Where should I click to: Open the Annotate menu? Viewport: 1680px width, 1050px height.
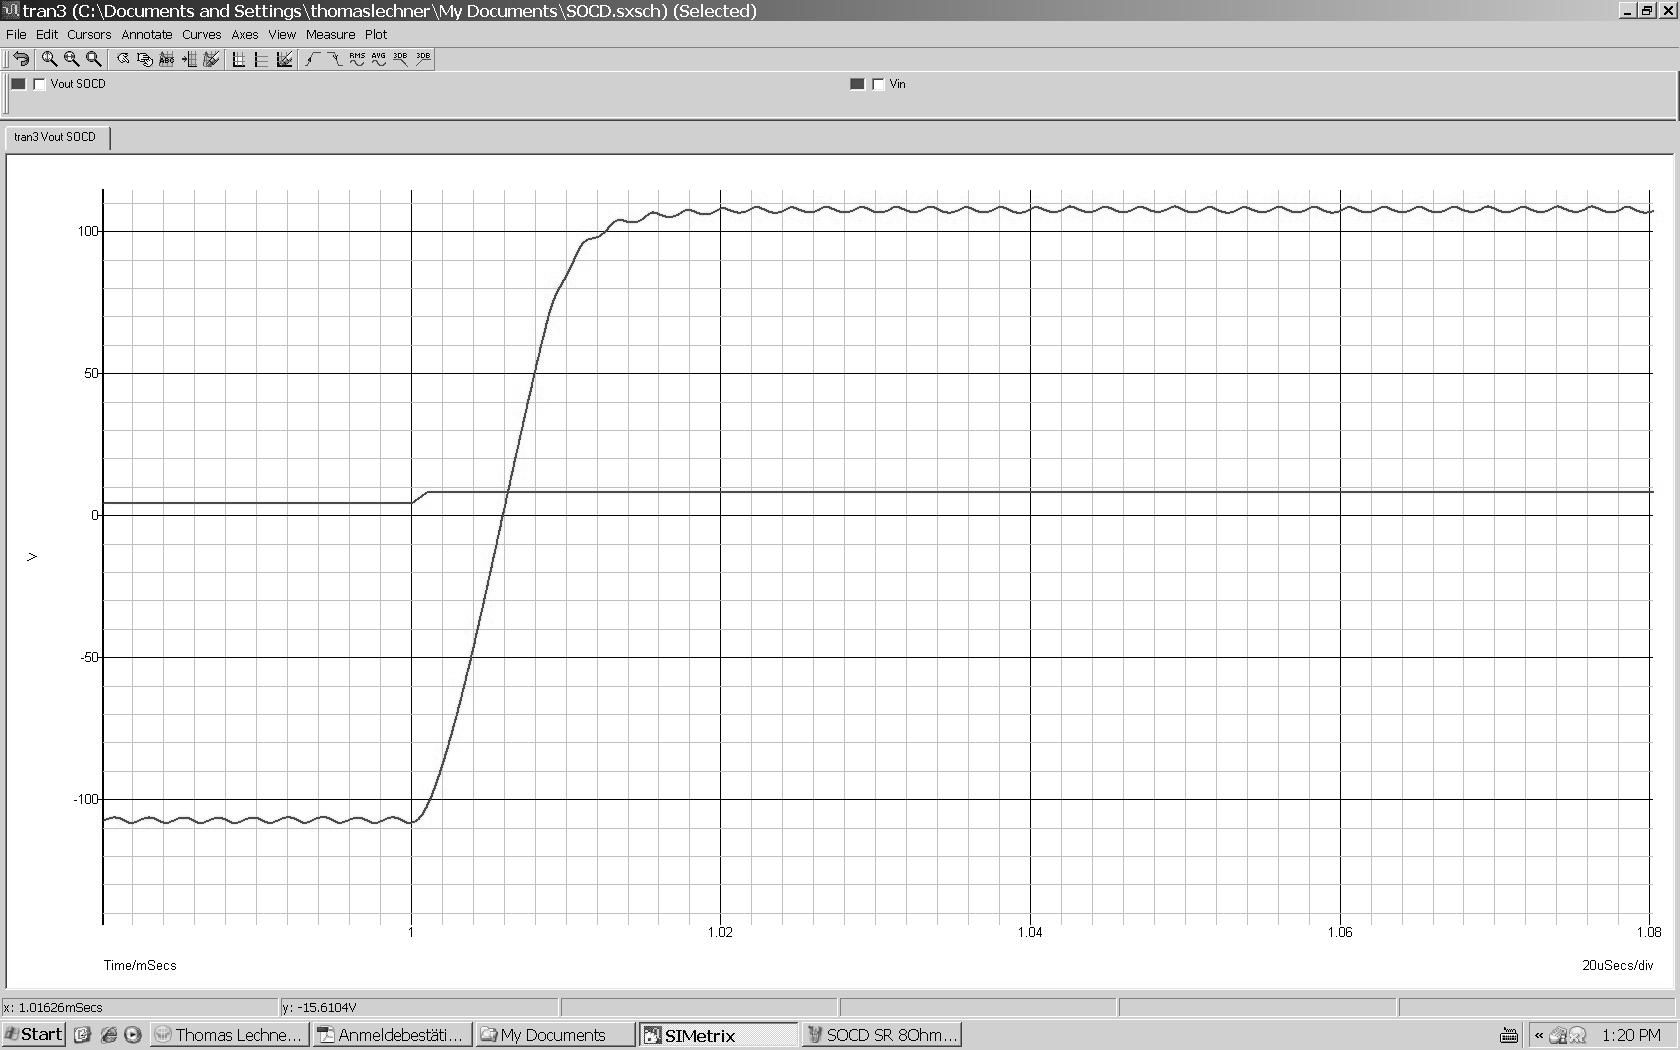point(147,34)
